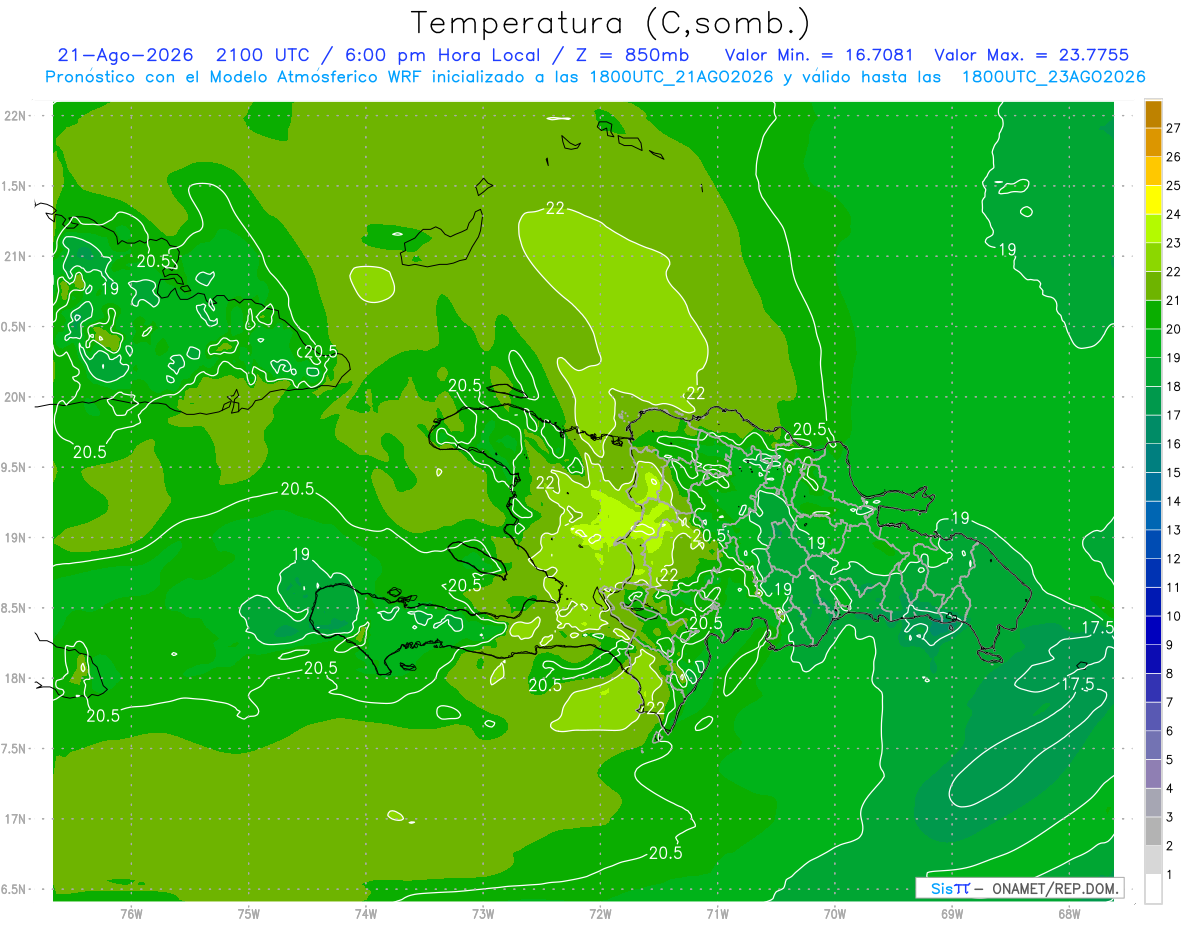Screen dimensions: 1200x927
Task: Click 'Valor Max. = 23.7755' text
Action: [1032, 56]
